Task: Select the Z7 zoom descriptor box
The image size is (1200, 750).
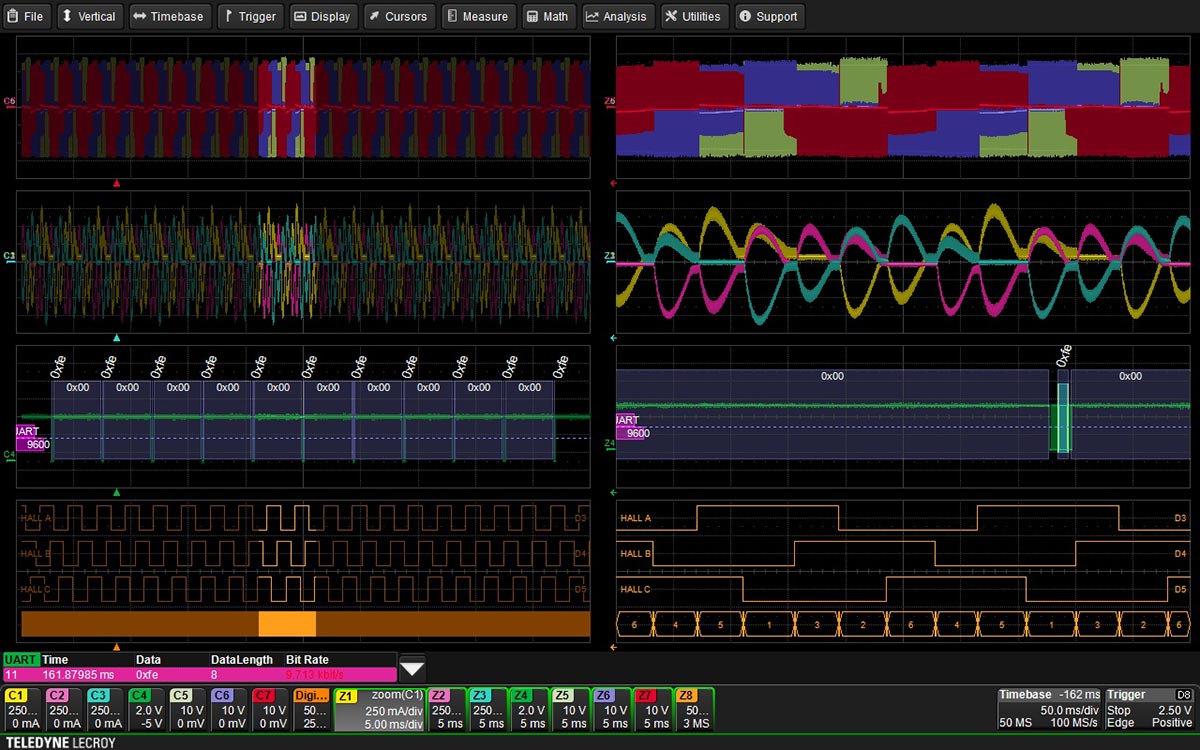Action: pos(652,709)
